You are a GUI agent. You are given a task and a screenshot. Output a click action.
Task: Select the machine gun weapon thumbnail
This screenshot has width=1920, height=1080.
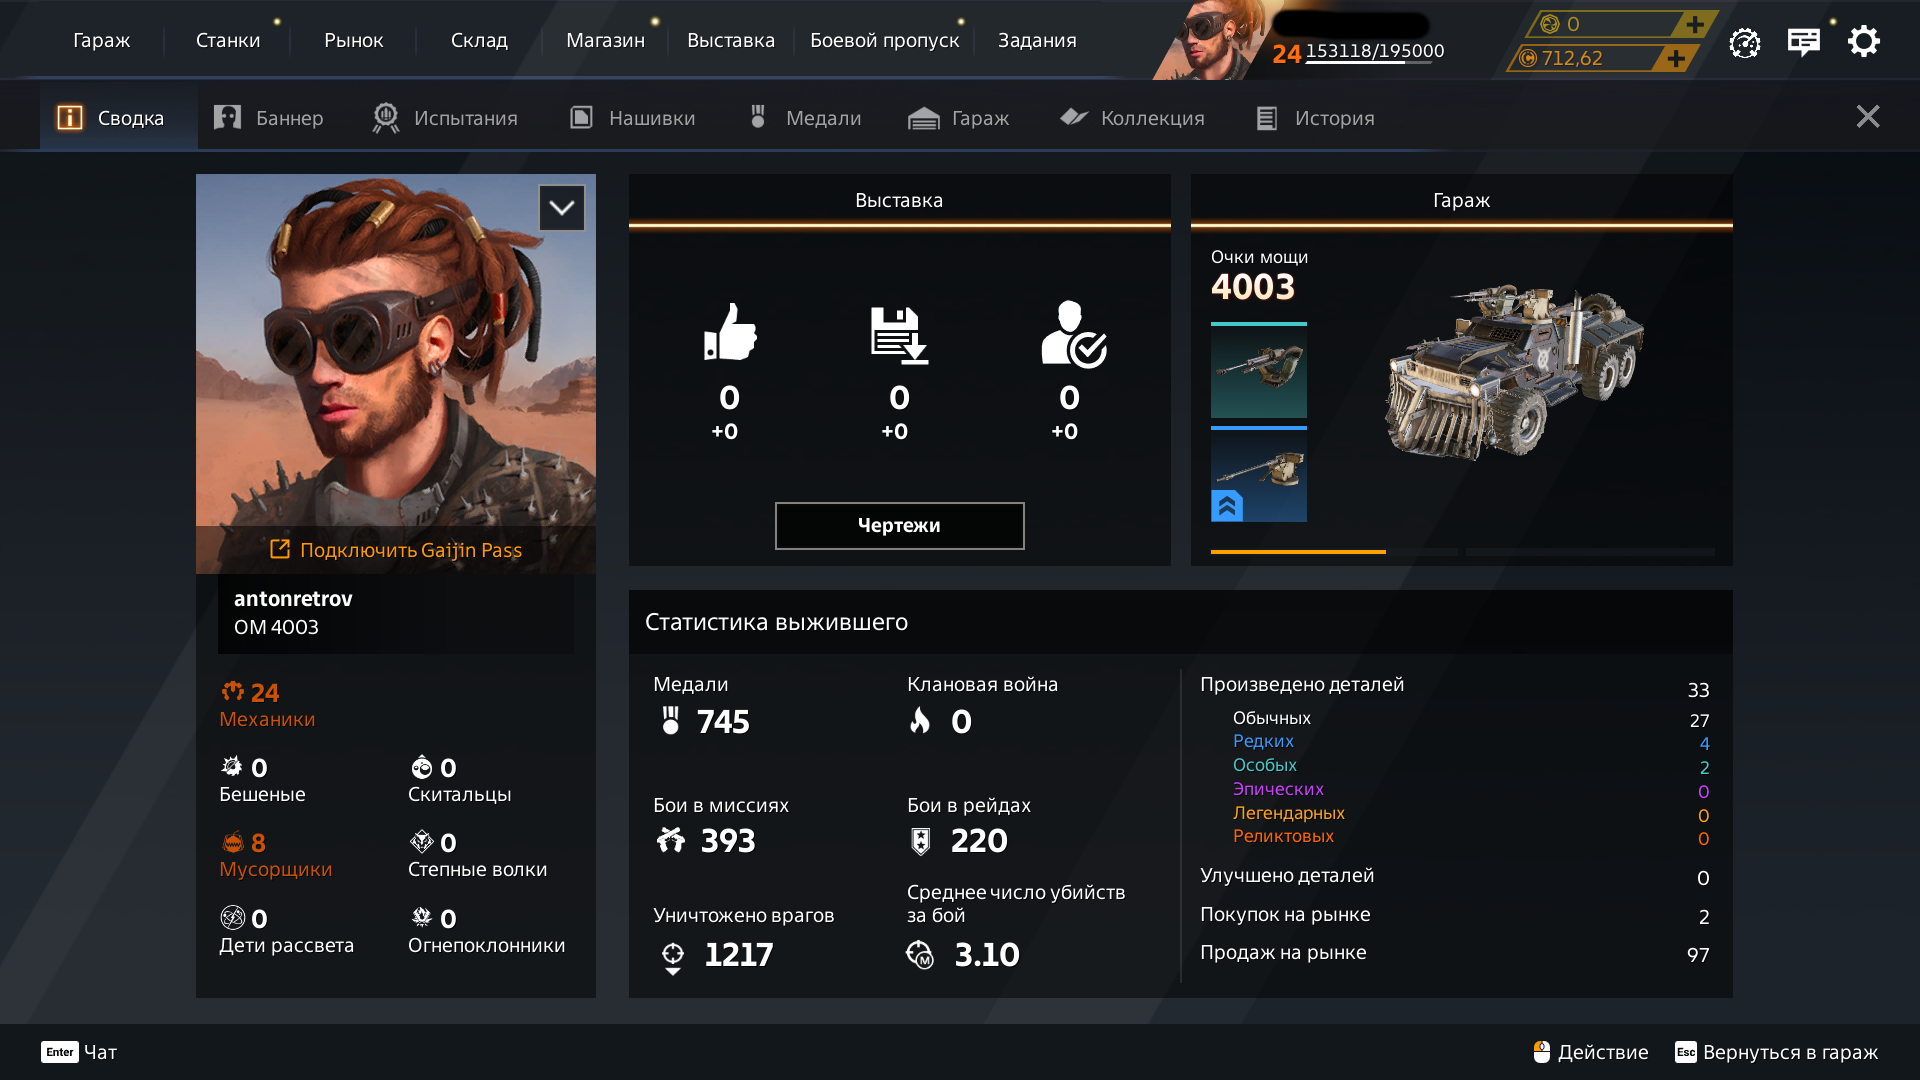pos(1258,371)
